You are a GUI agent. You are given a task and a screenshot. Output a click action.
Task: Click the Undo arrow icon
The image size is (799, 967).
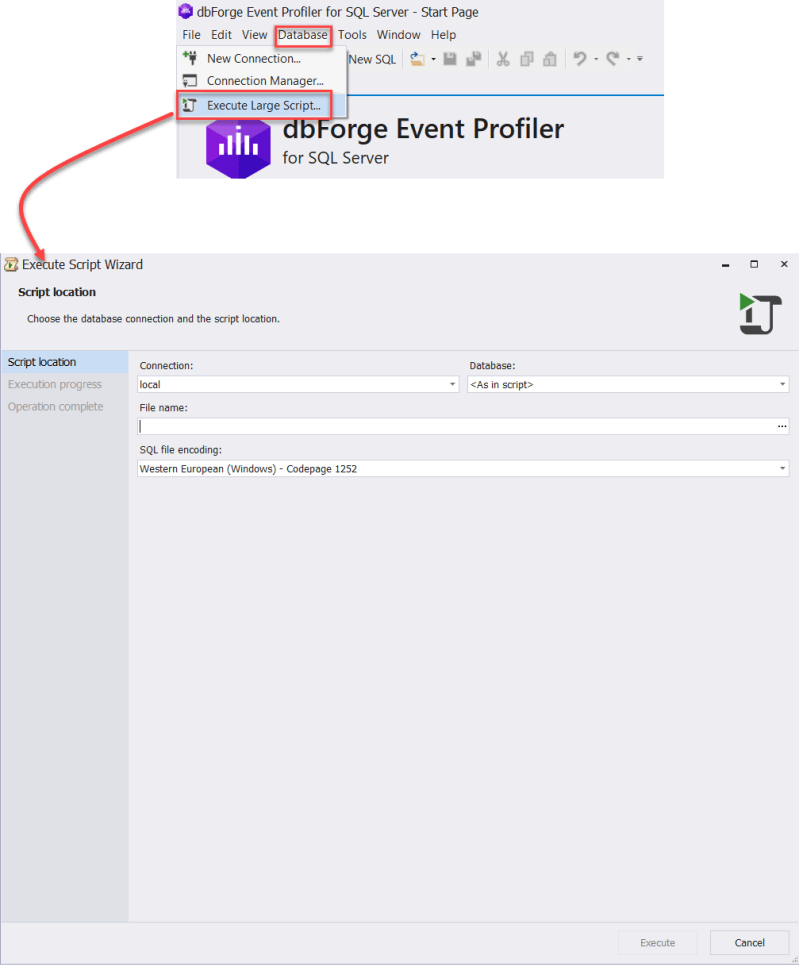580,59
